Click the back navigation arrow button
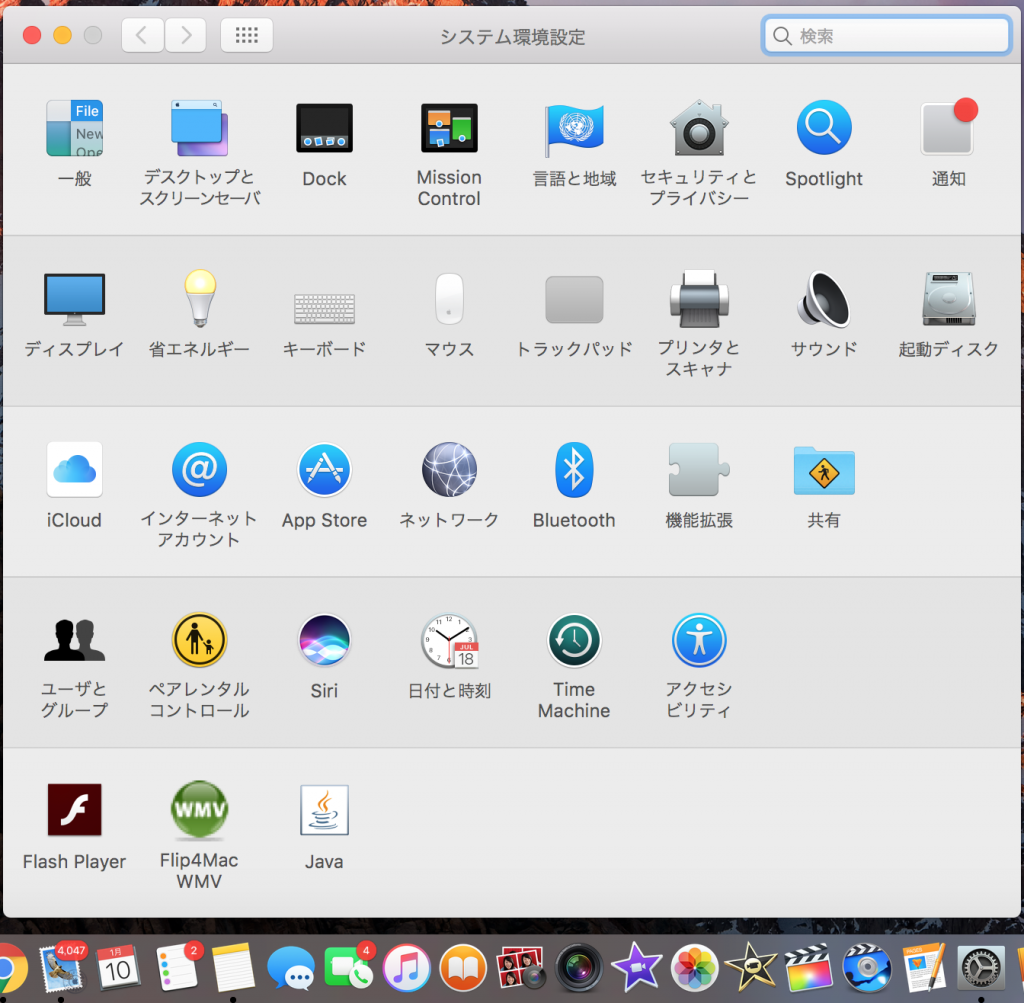 tap(142, 36)
